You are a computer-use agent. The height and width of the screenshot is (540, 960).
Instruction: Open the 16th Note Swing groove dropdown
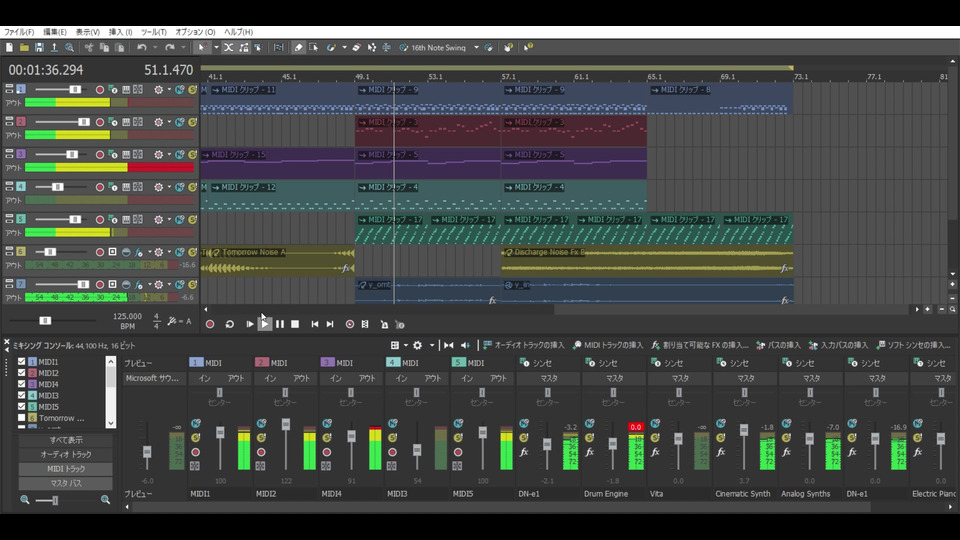click(x=476, y=47)
